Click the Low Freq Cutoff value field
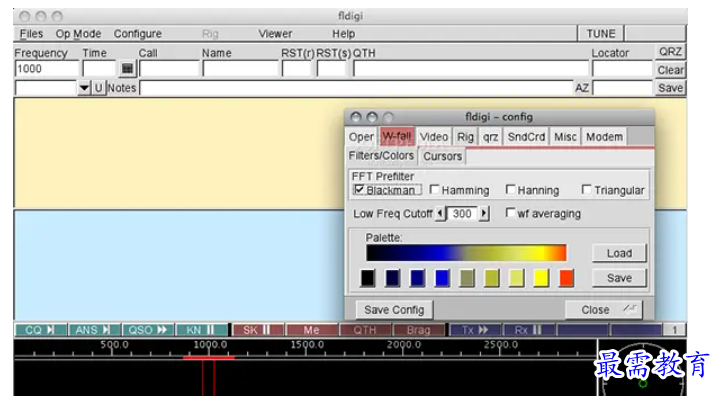This screenshot has height=396, width=718. click(462, 213)
